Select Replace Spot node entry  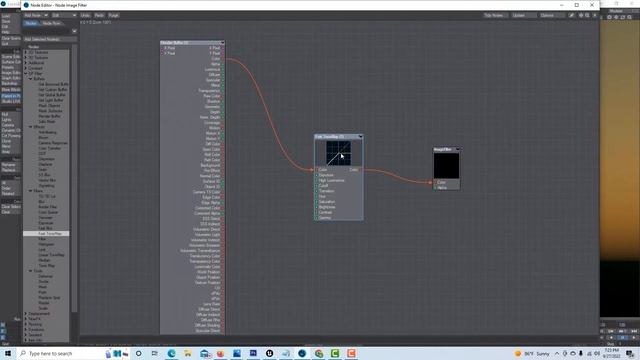(x=49, y=298)
